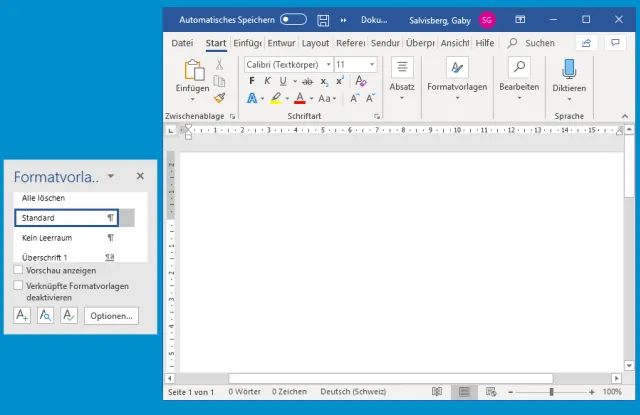This screenshot has height=415, width=640.
Task: Toggle the Automatisches Speichern switch
Action: [x=293, y=19]
